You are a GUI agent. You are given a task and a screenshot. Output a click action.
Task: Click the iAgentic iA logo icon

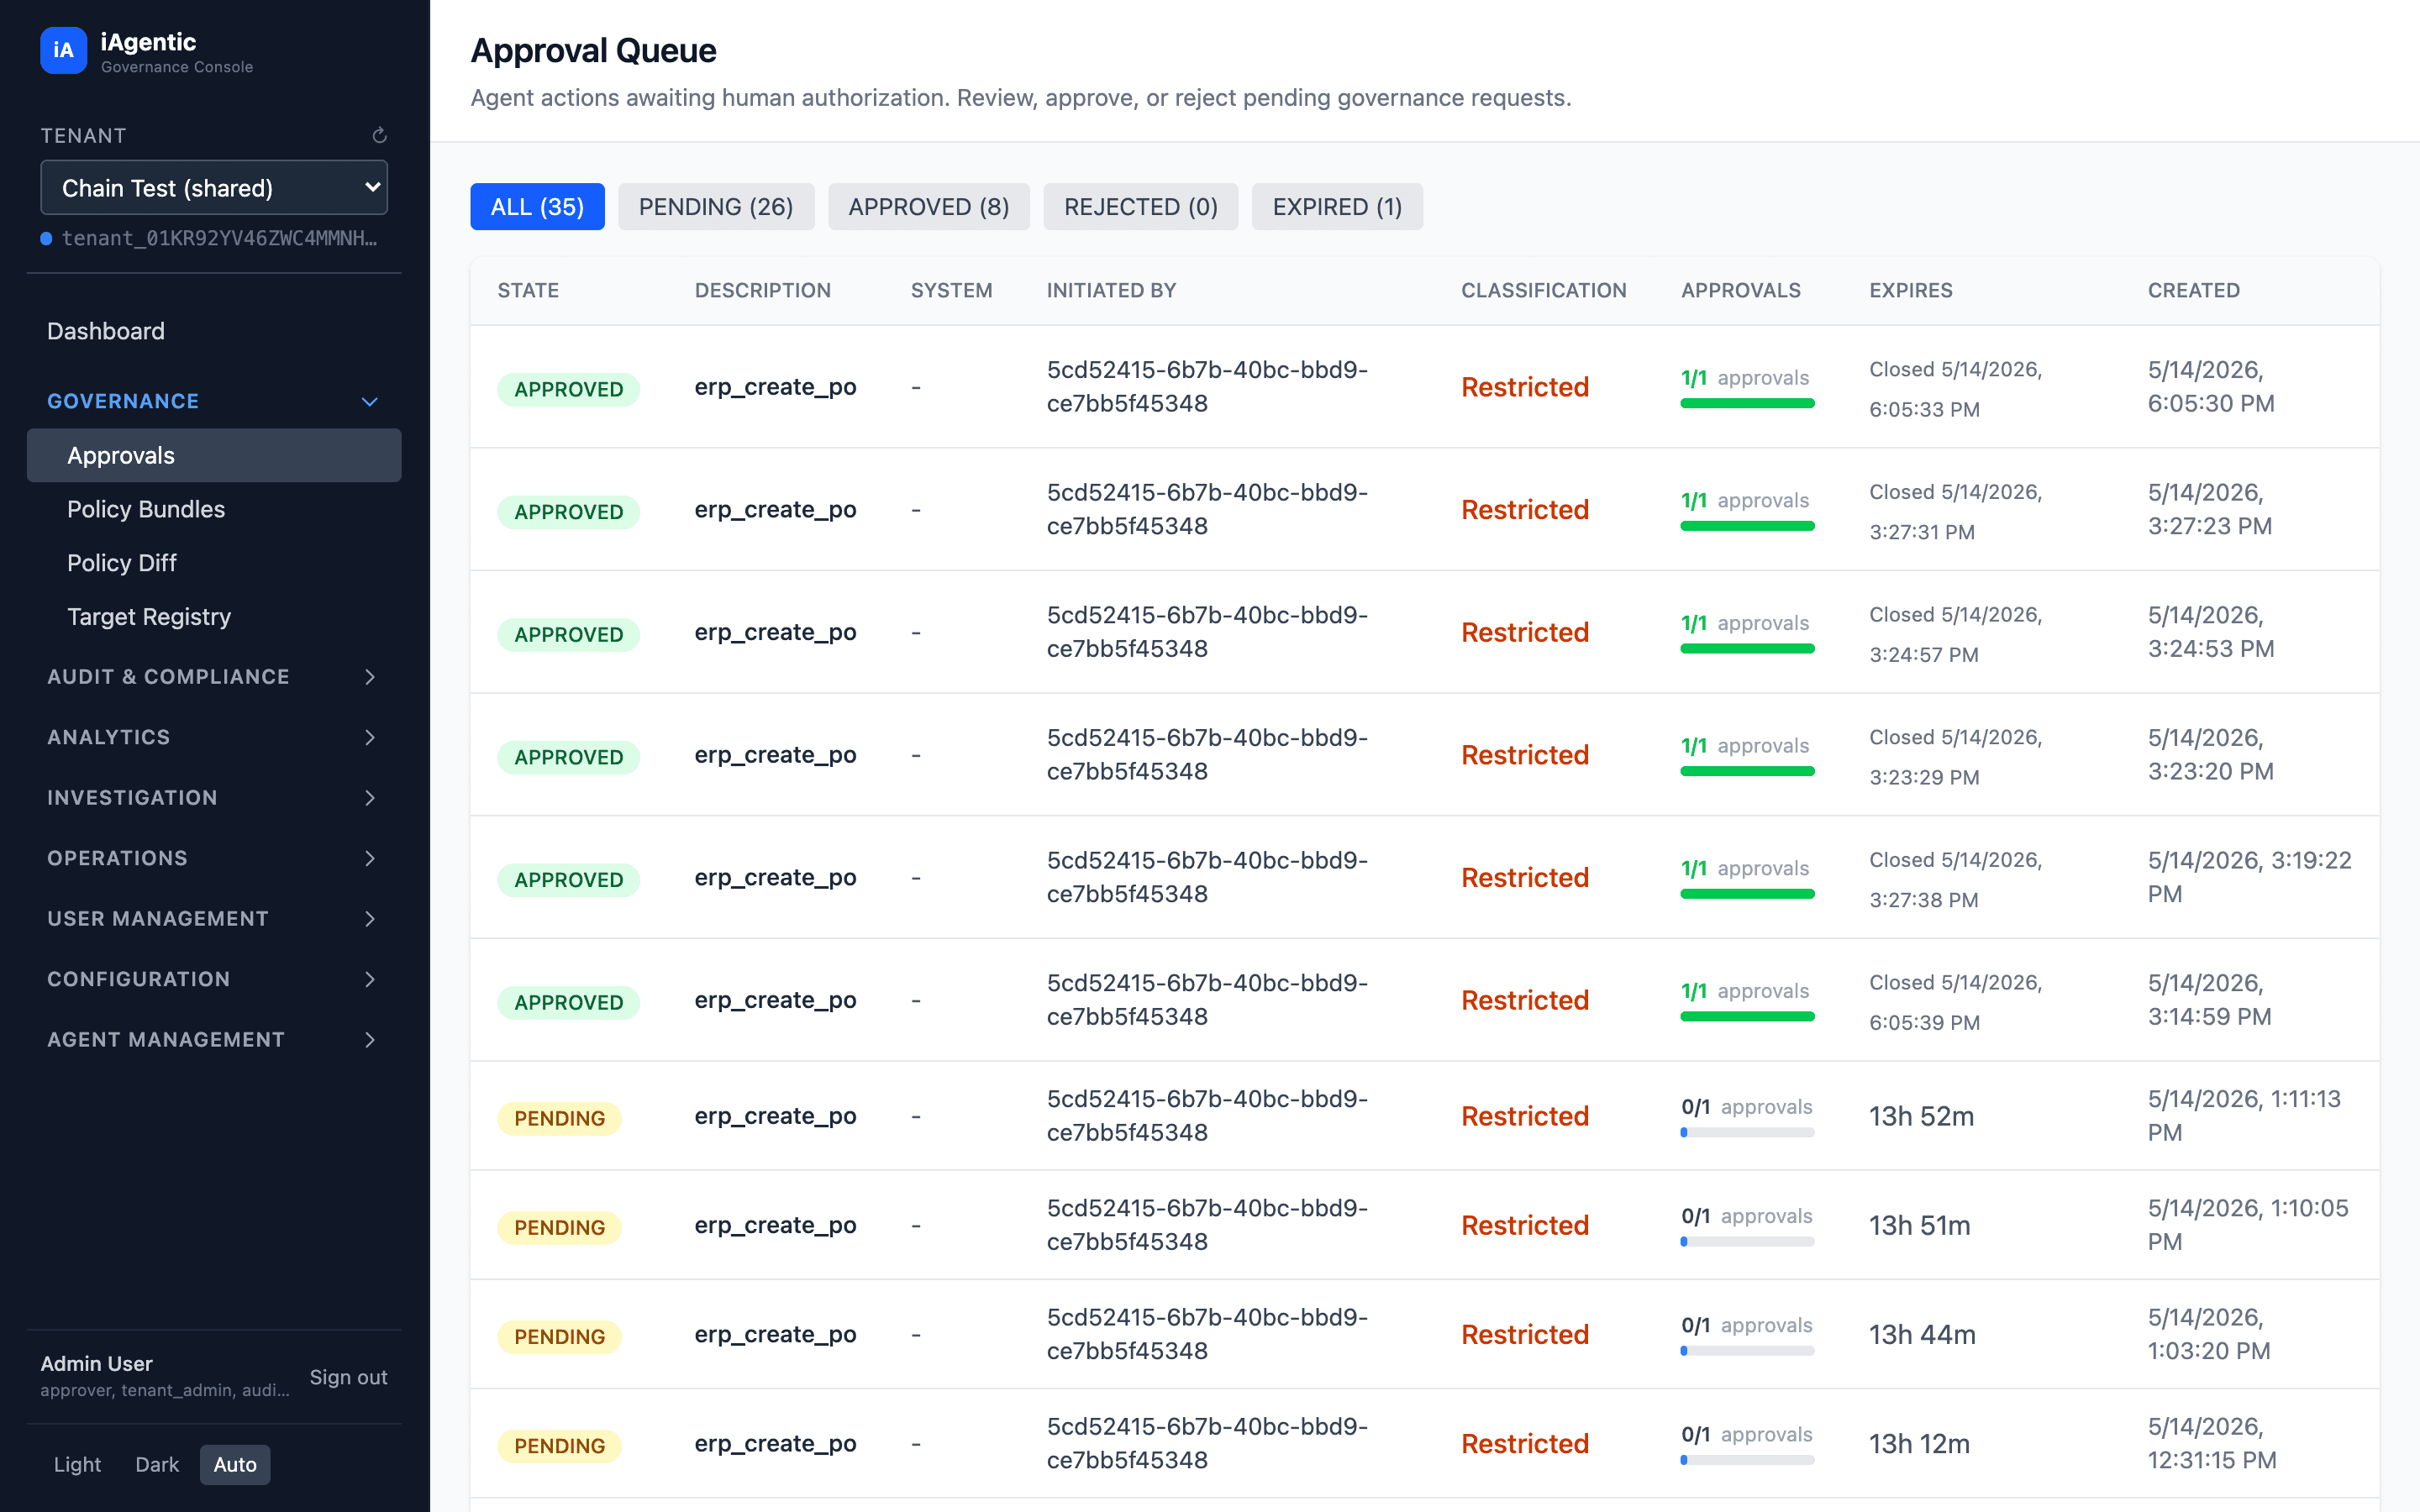pos(63,50)
